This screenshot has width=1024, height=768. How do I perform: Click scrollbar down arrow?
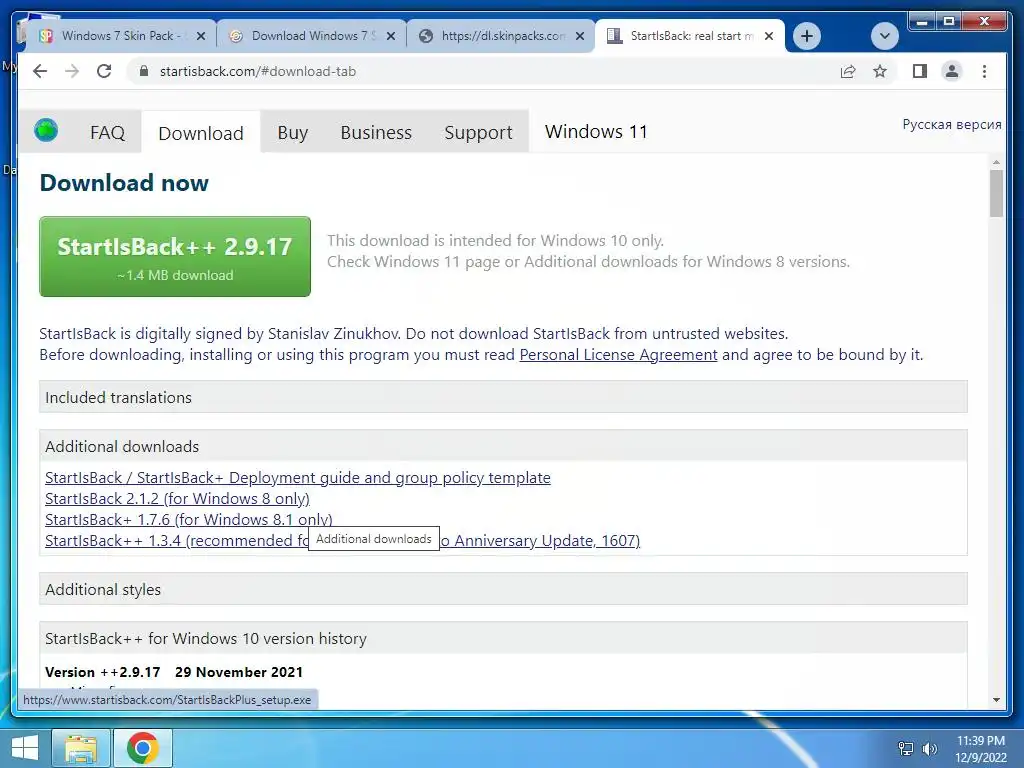point(996,699)
